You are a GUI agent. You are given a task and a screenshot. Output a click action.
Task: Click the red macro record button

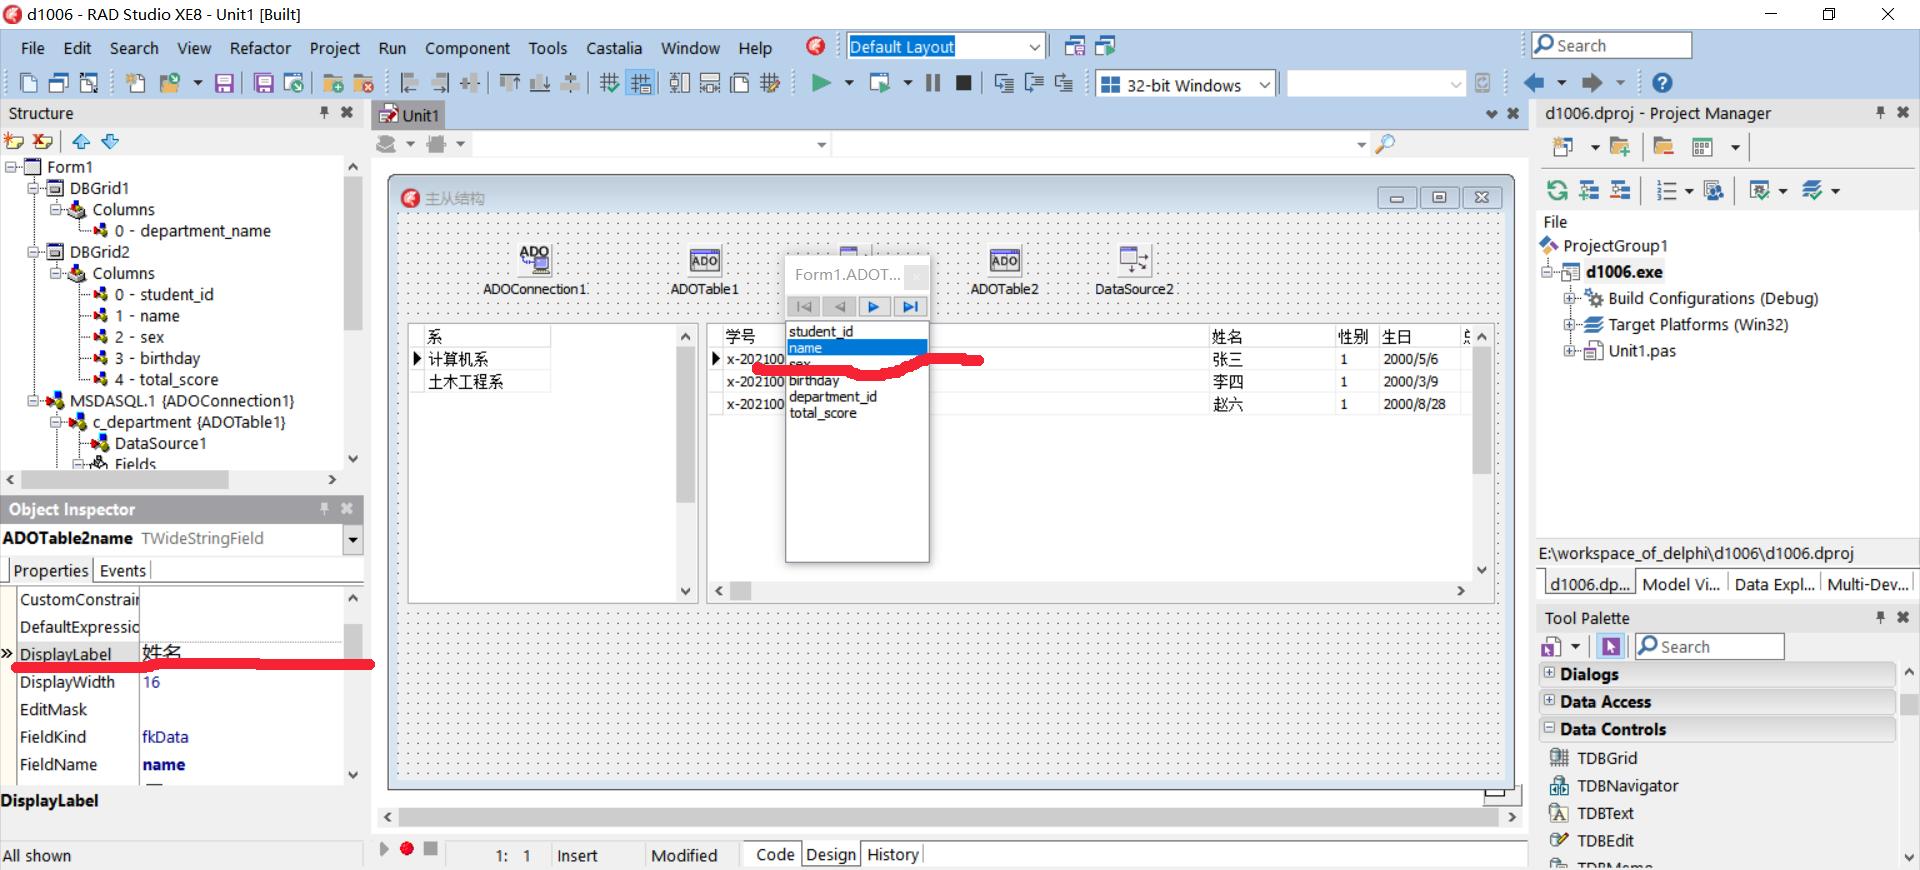click(407, 848)
